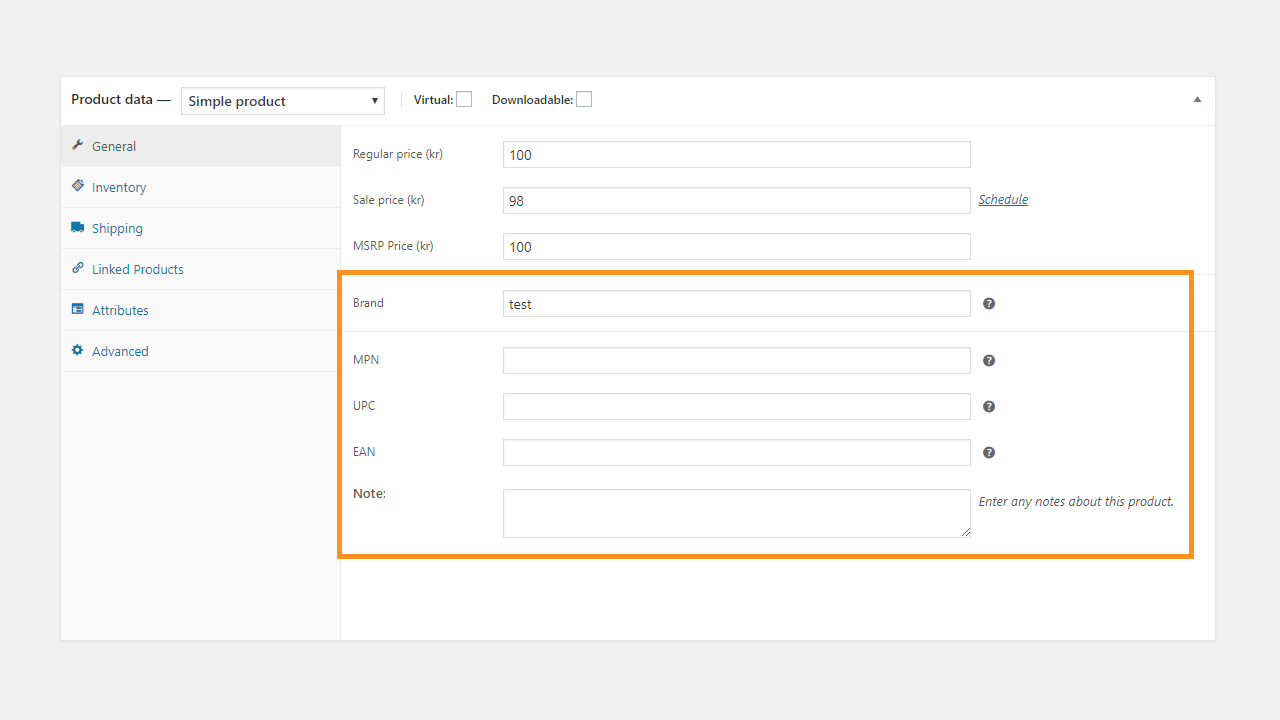Click the UPC input field
Viewport: 1280px width, 720px height.
737,406
